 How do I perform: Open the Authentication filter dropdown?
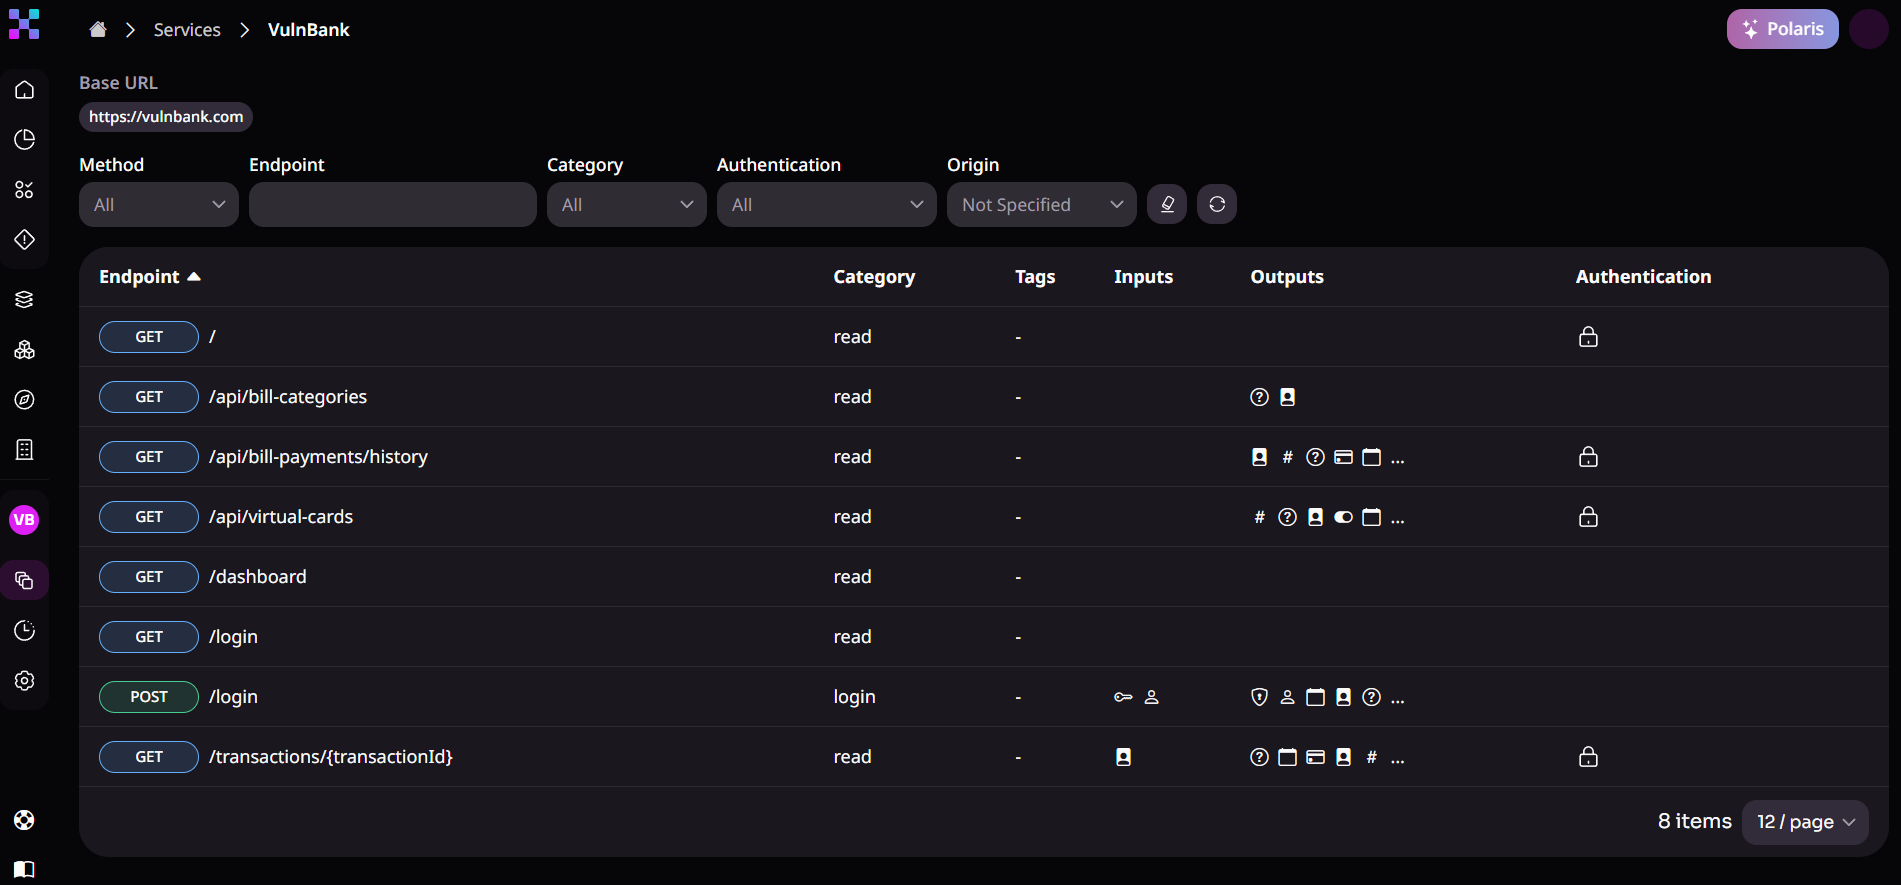coord(827,204)
